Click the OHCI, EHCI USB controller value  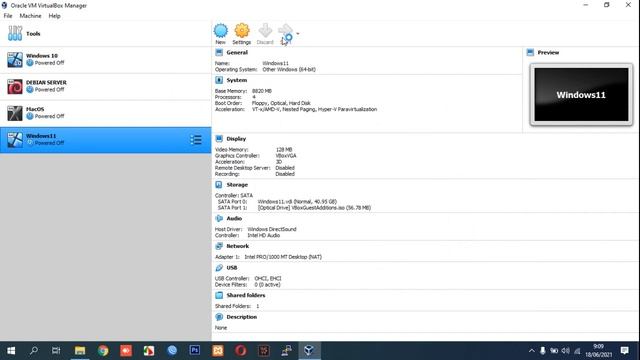(268, 279)
